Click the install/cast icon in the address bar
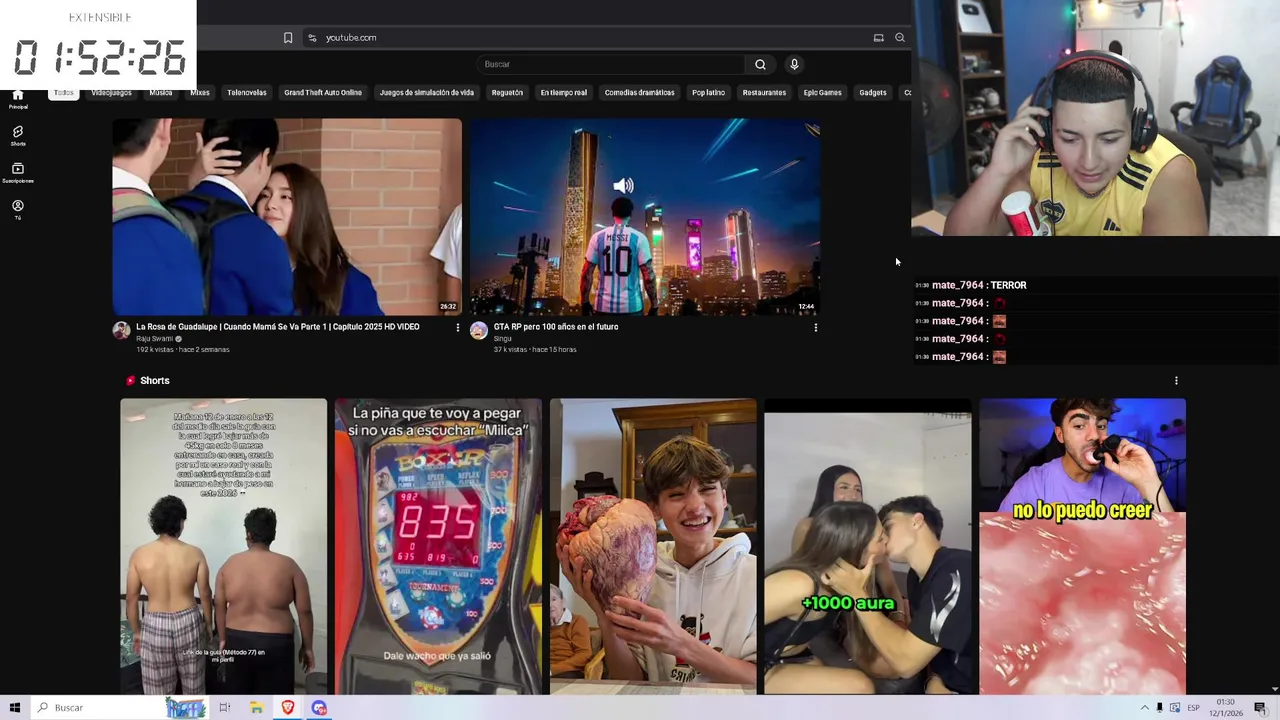Screen dimensions: 1280x720 878,38
